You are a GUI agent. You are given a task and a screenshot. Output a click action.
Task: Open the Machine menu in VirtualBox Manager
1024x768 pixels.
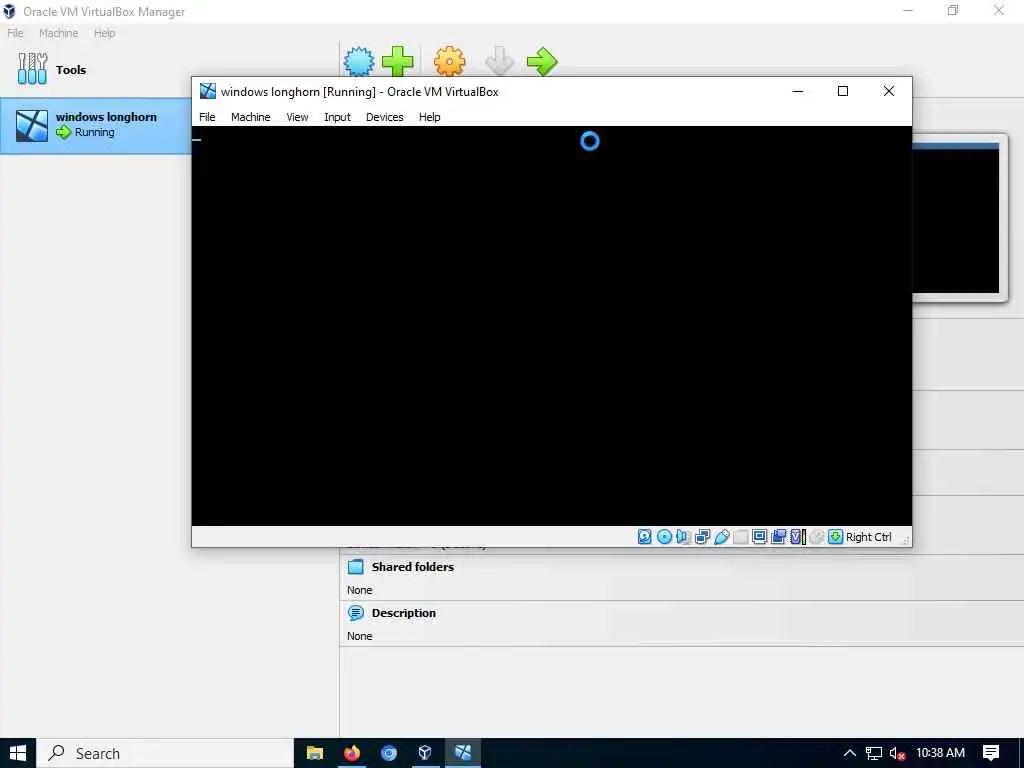point(58,33)
